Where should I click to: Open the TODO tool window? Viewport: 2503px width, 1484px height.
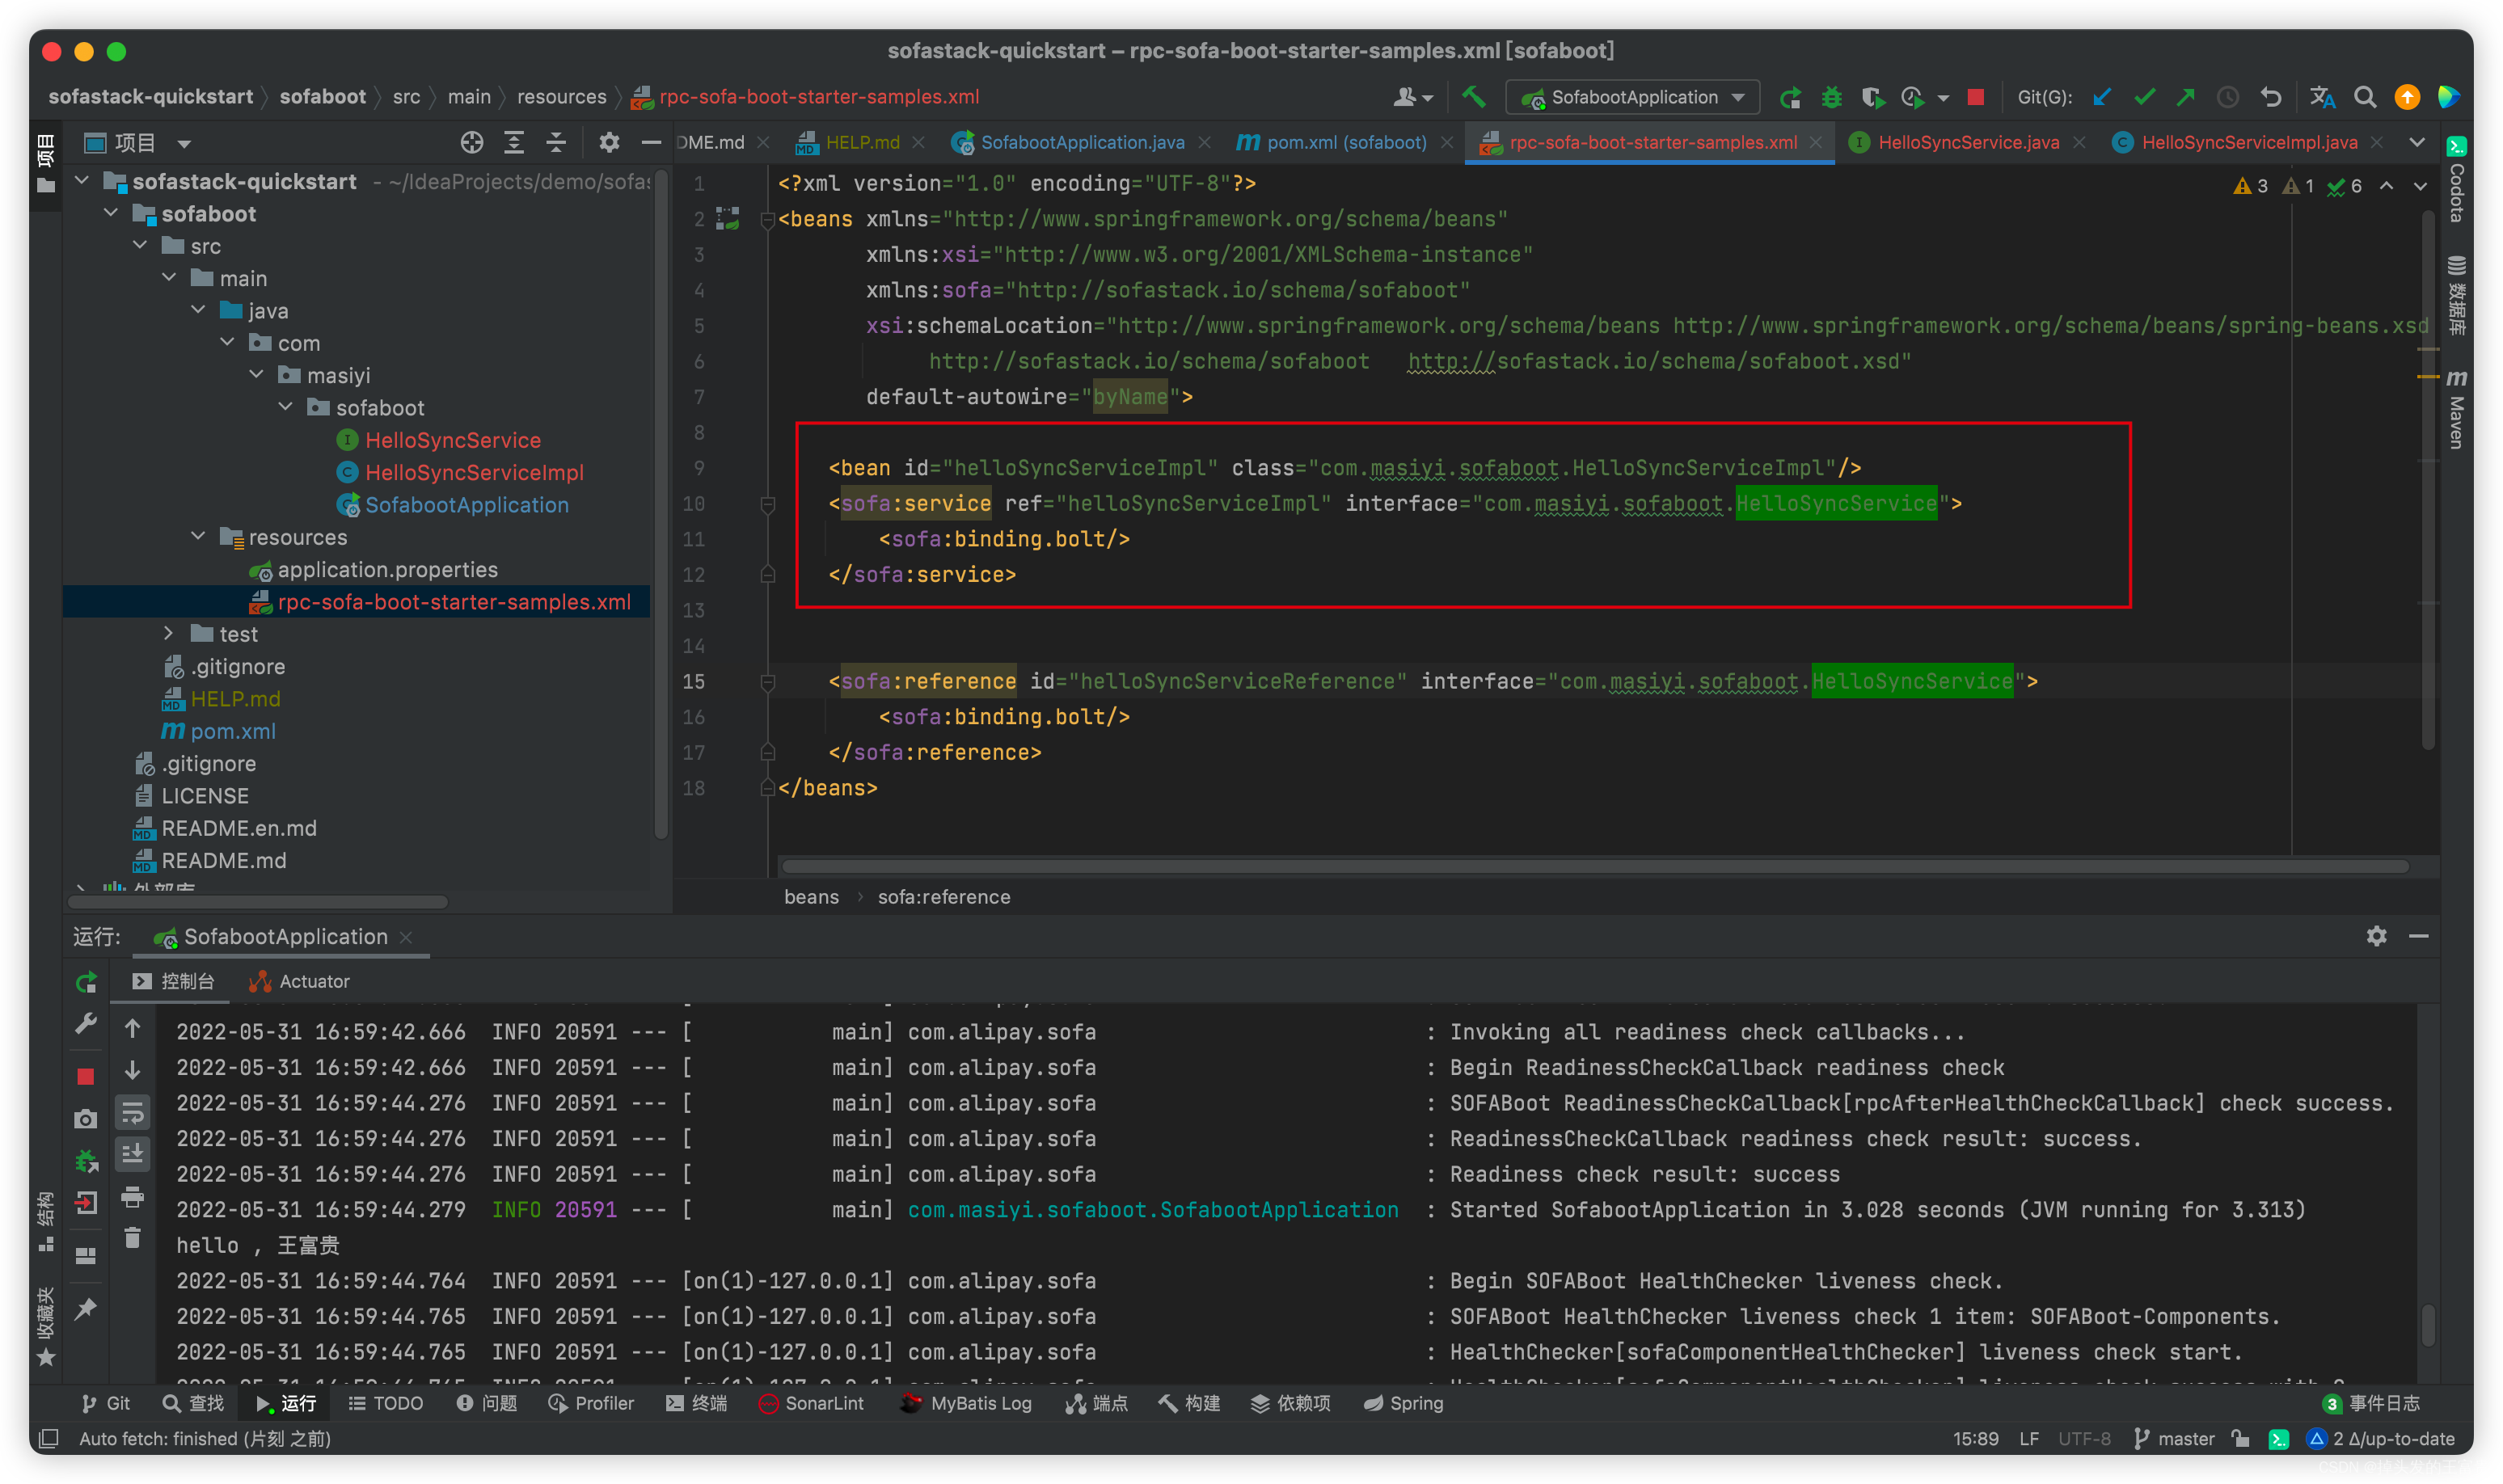[x=386, y=1402]
